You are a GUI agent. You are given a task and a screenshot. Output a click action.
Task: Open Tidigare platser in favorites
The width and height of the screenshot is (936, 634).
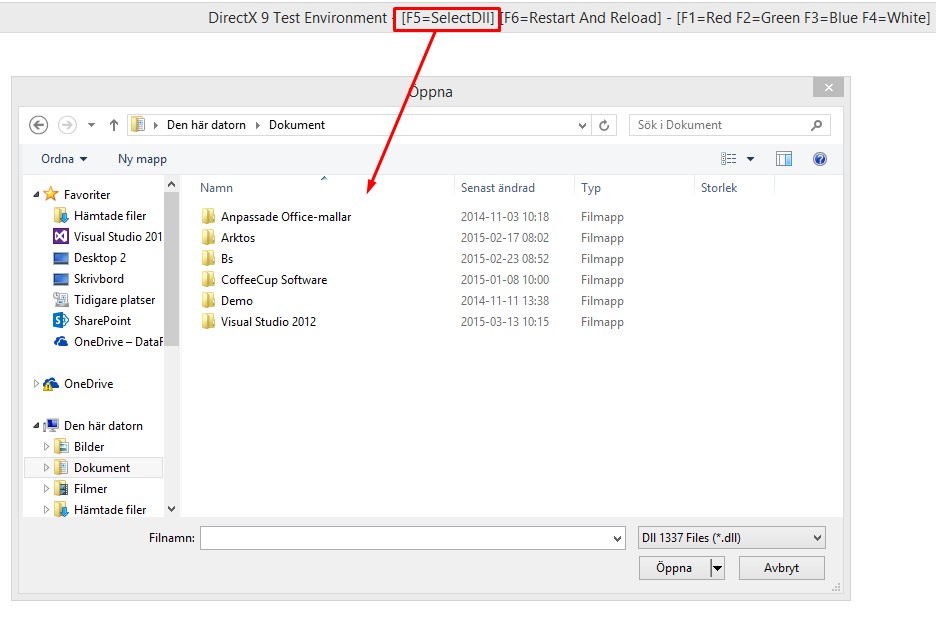(114, 300)
